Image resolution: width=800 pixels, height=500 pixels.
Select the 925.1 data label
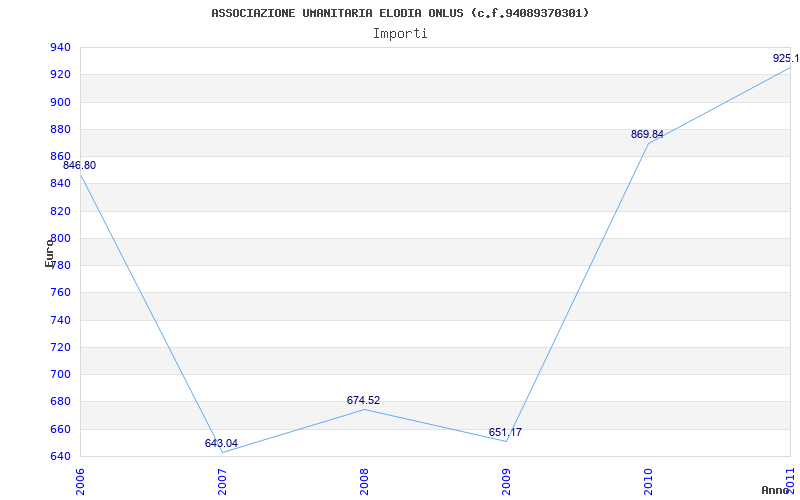[786, 59]
